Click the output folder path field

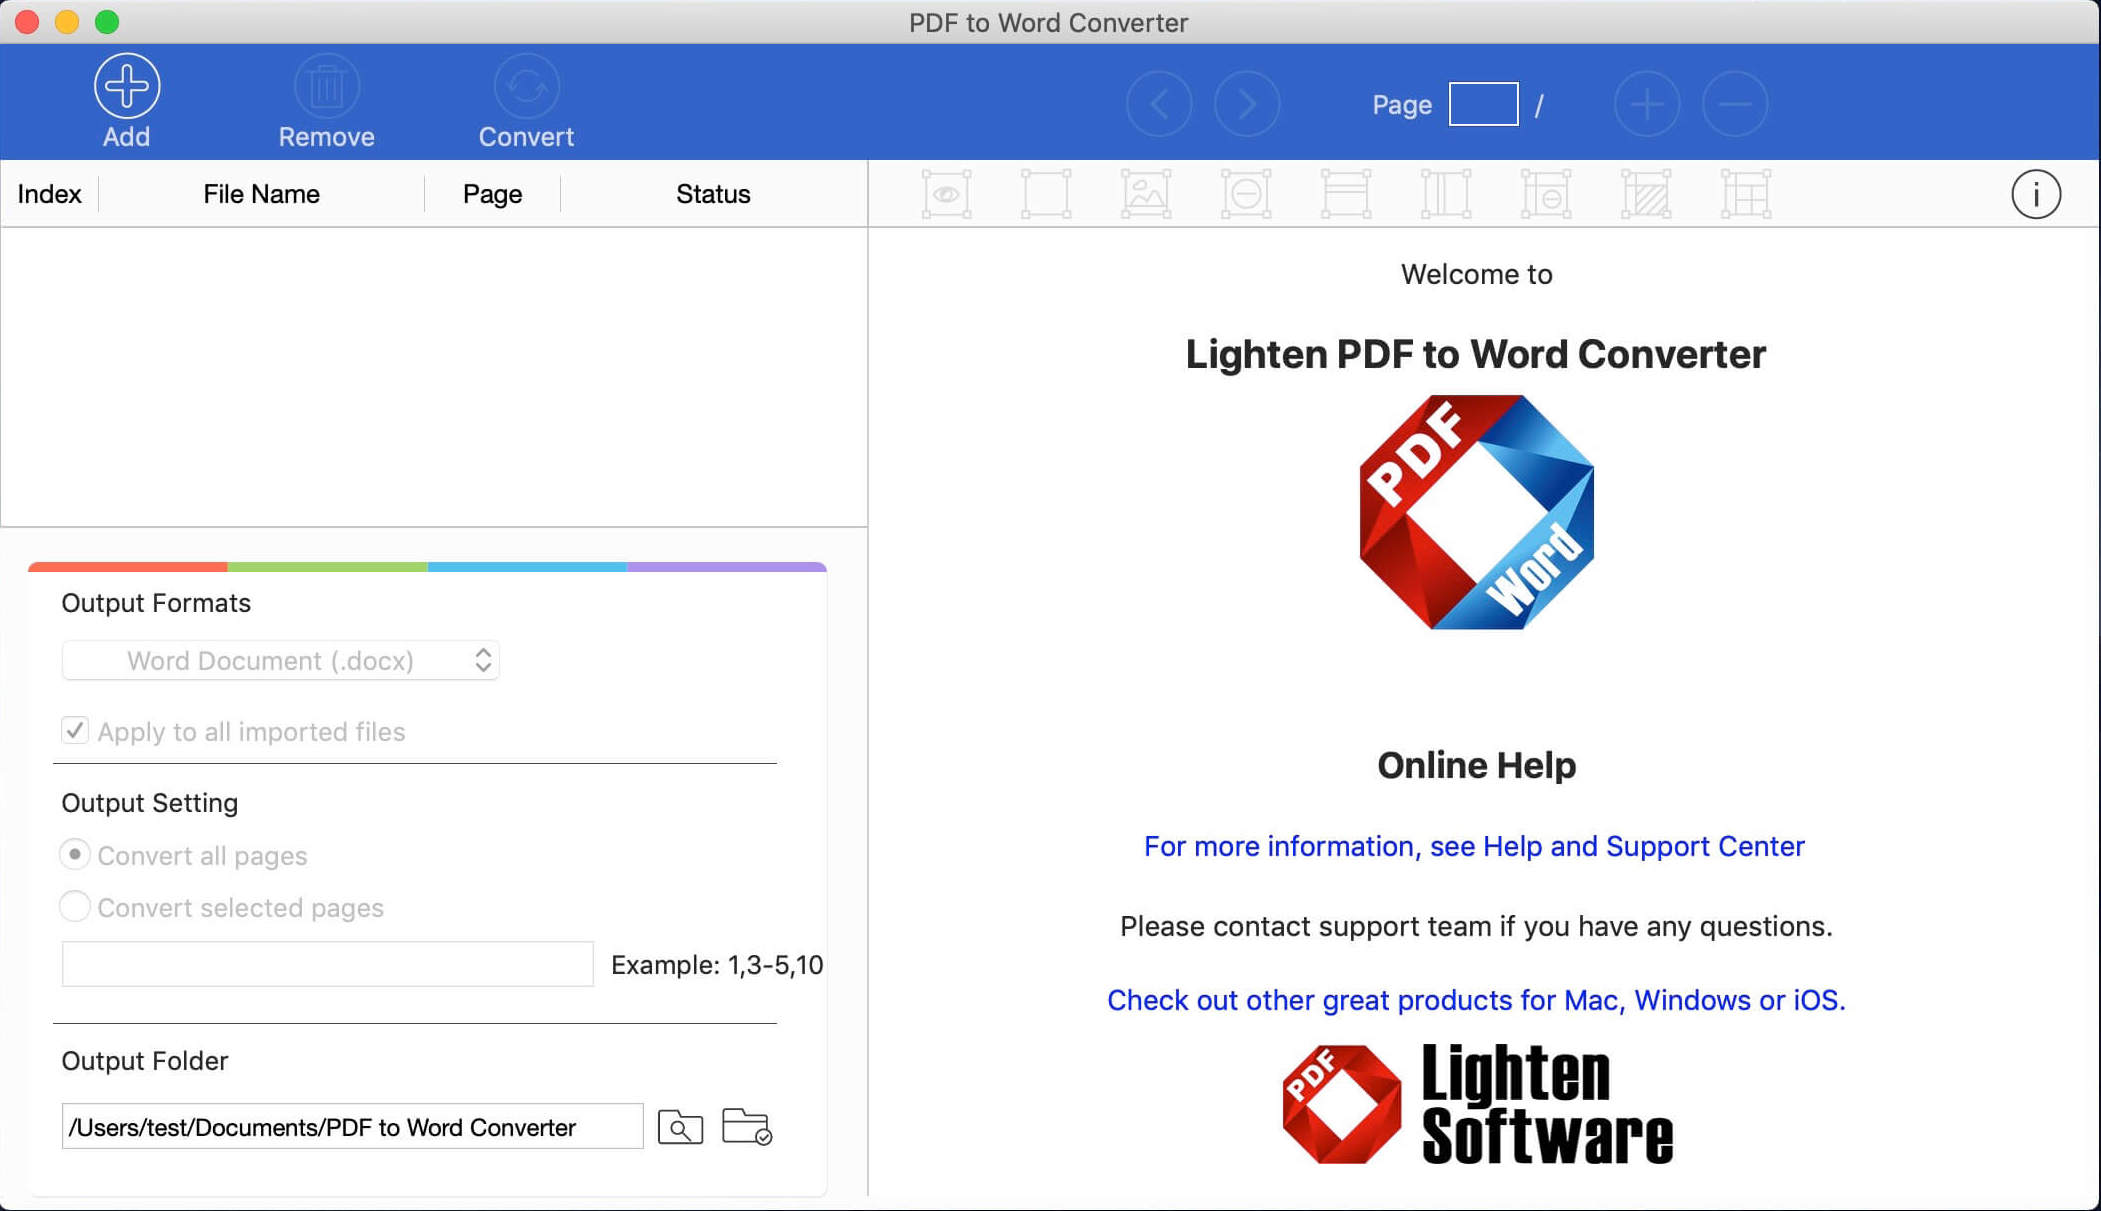point(352,1127)
